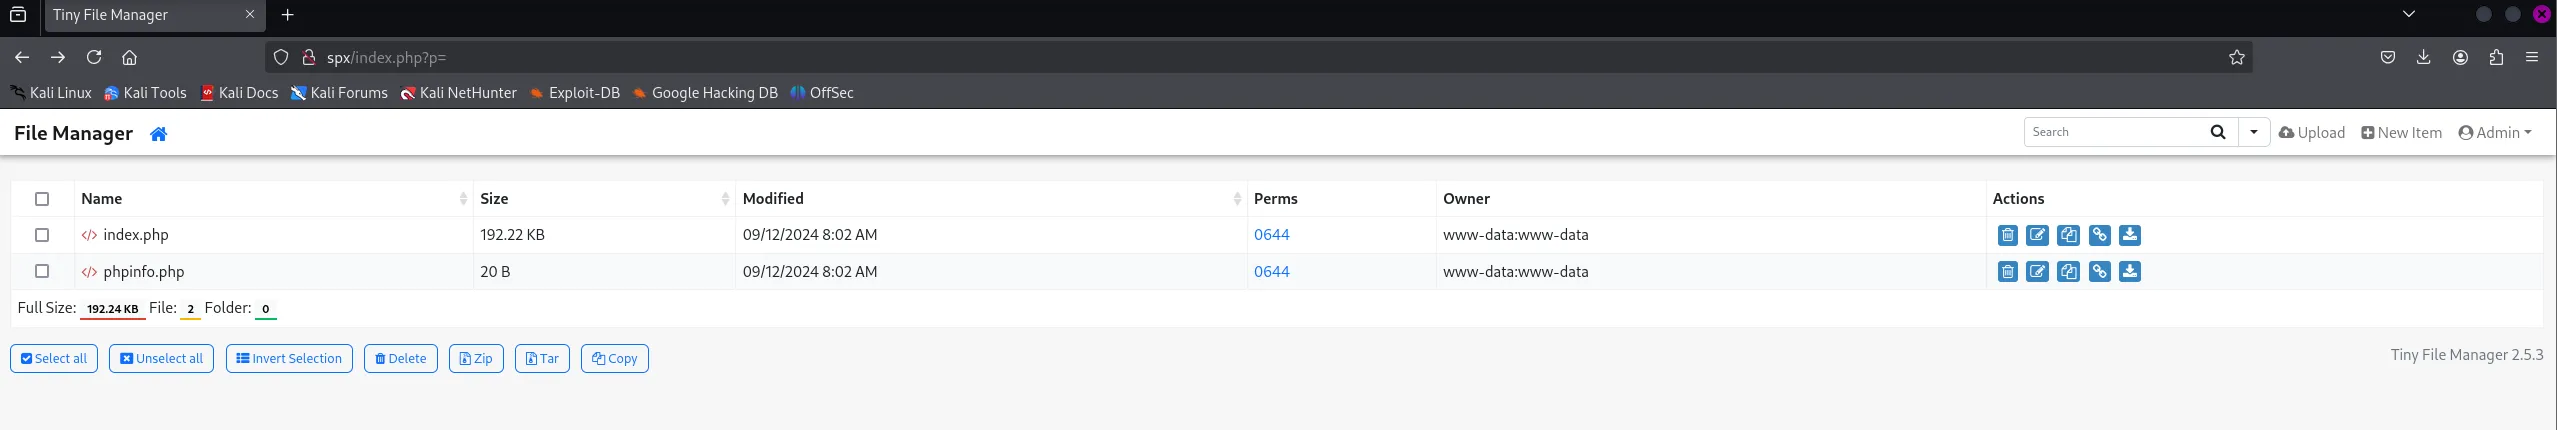Click the Unselect all button

[161, 359]
